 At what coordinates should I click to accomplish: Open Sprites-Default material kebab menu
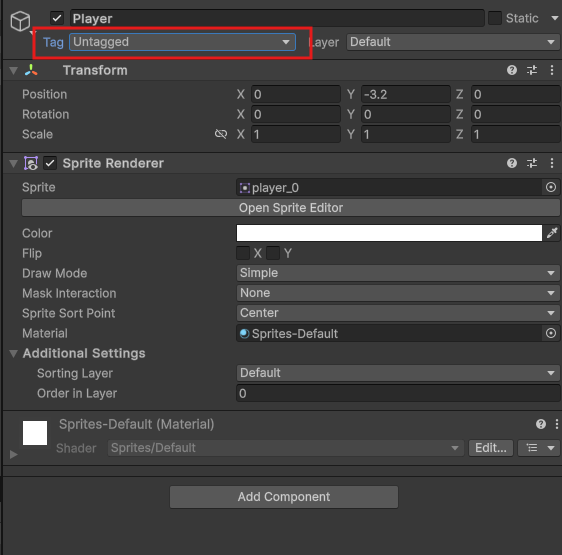(556, 424)
